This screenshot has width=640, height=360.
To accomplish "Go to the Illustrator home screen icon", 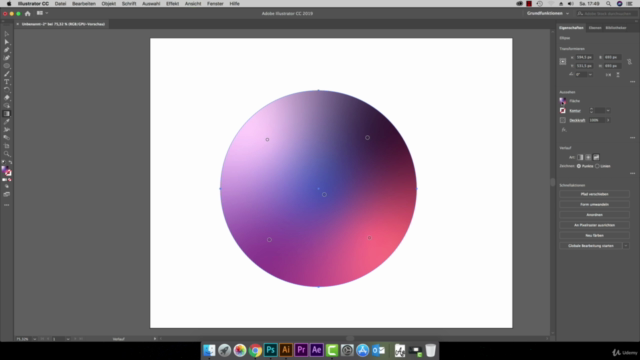I will [x=28, y=13].
